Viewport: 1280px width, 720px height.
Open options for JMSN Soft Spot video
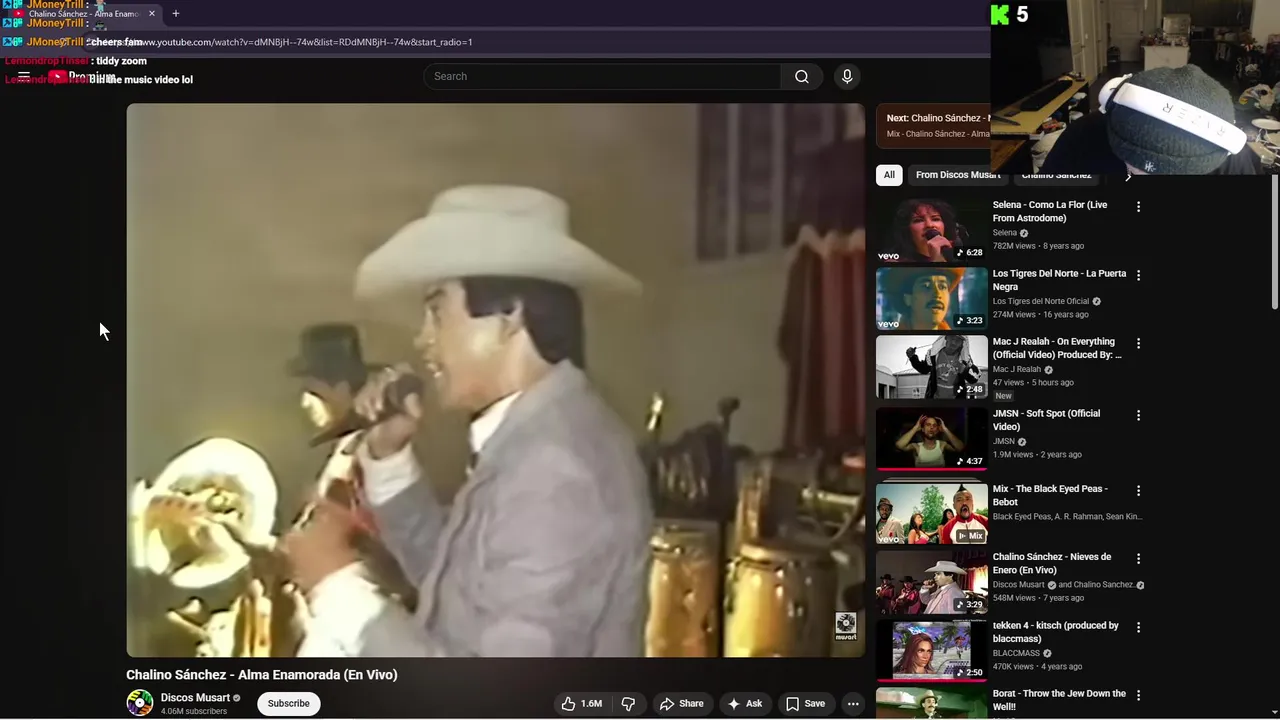point(1138,415)
